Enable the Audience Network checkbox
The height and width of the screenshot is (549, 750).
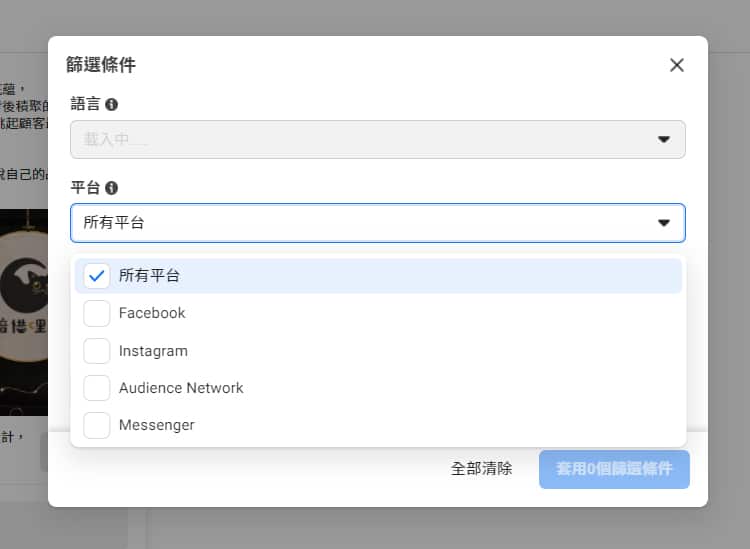pyautogui.click(x=97, y=388)
